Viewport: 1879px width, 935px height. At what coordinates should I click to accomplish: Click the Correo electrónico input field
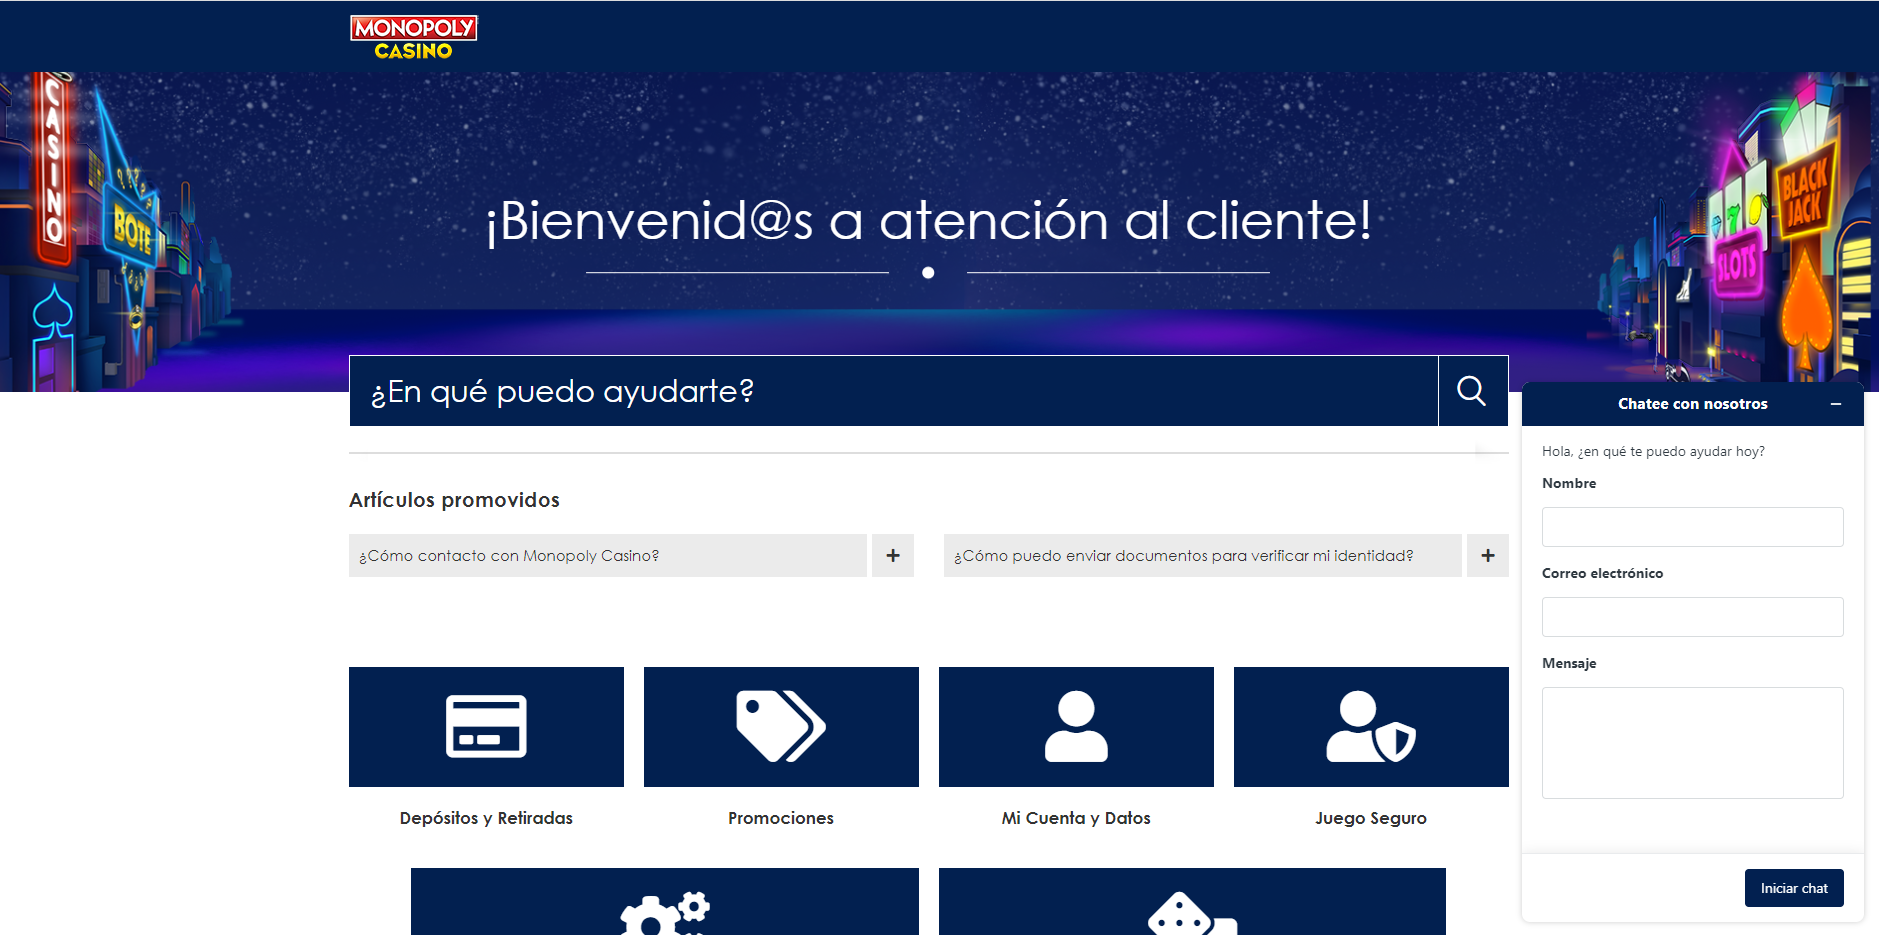tap(1692, 617)
